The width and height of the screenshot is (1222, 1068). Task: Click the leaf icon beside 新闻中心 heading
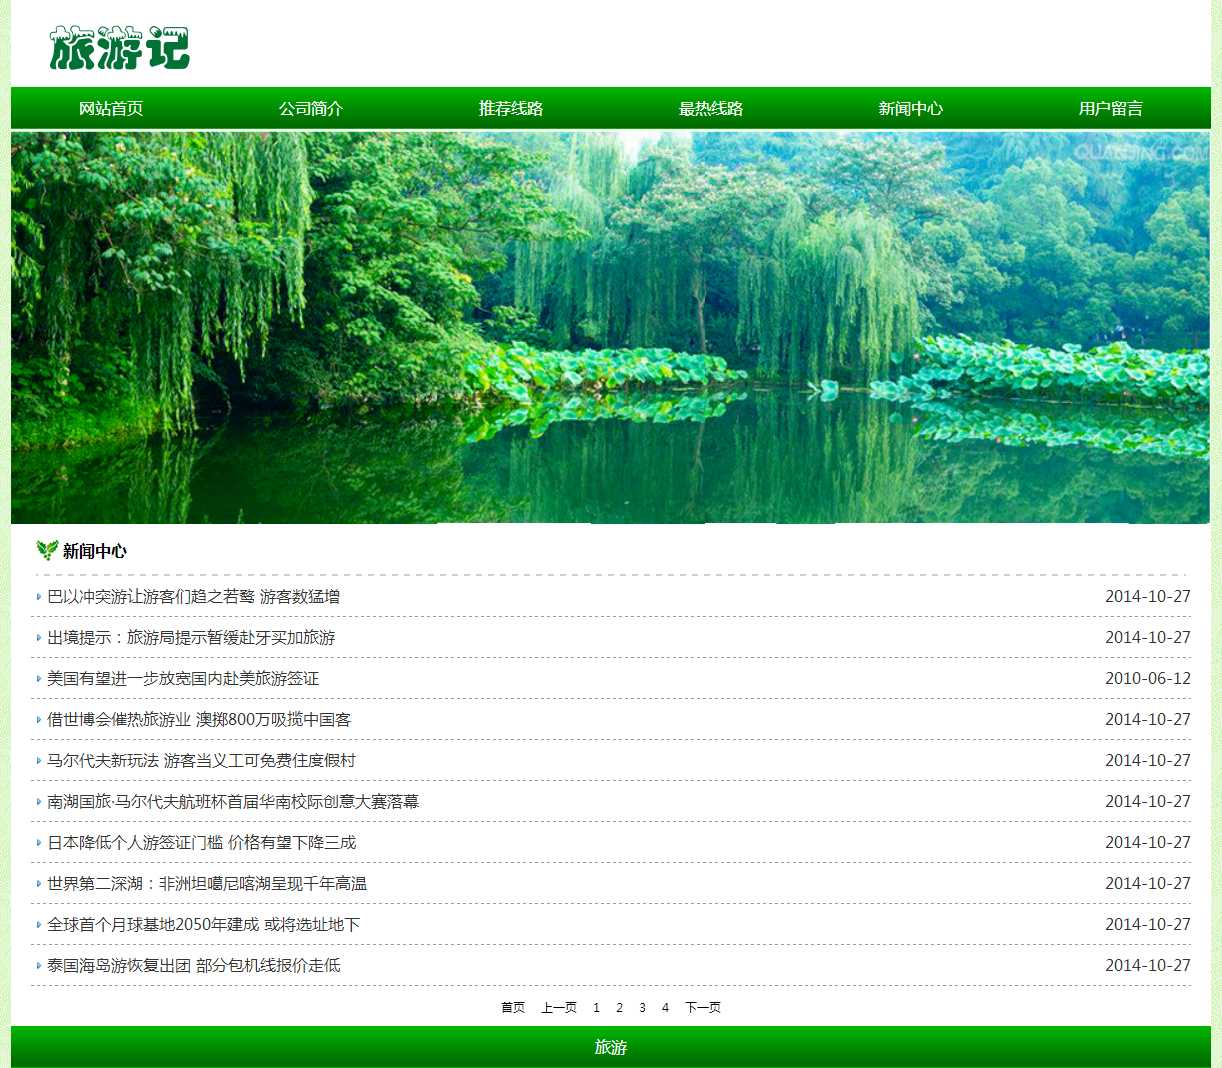point(46,550)
